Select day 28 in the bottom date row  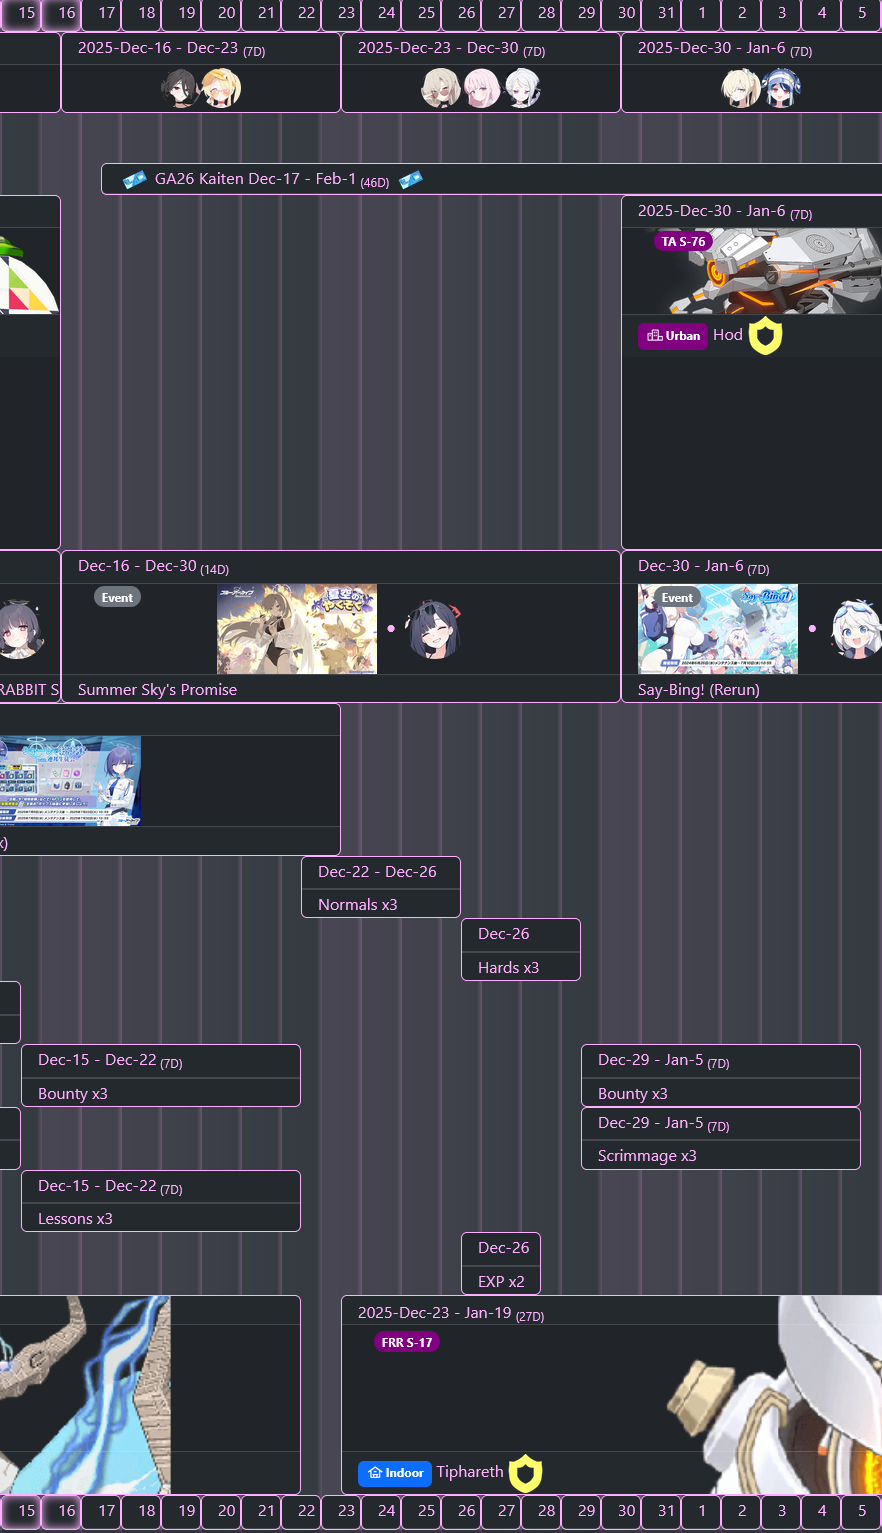click(541, 1512)
